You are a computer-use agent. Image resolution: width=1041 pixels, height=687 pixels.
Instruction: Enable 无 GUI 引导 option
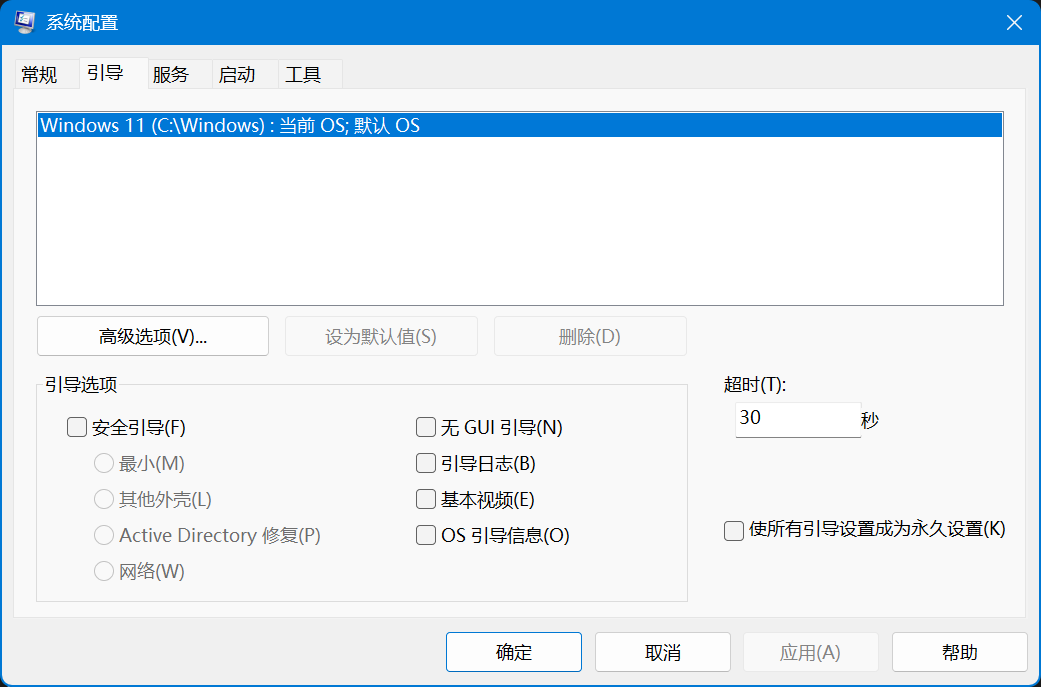pos(425,427)
